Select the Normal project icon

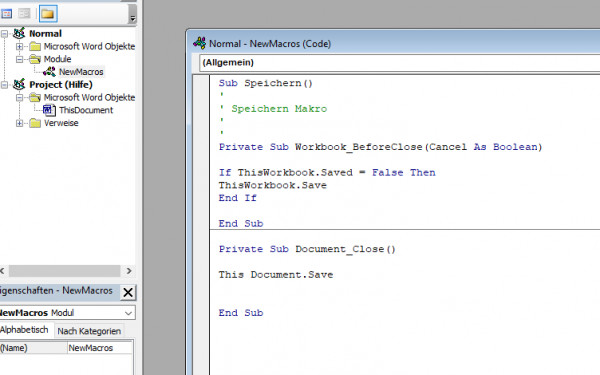(19, 33)
